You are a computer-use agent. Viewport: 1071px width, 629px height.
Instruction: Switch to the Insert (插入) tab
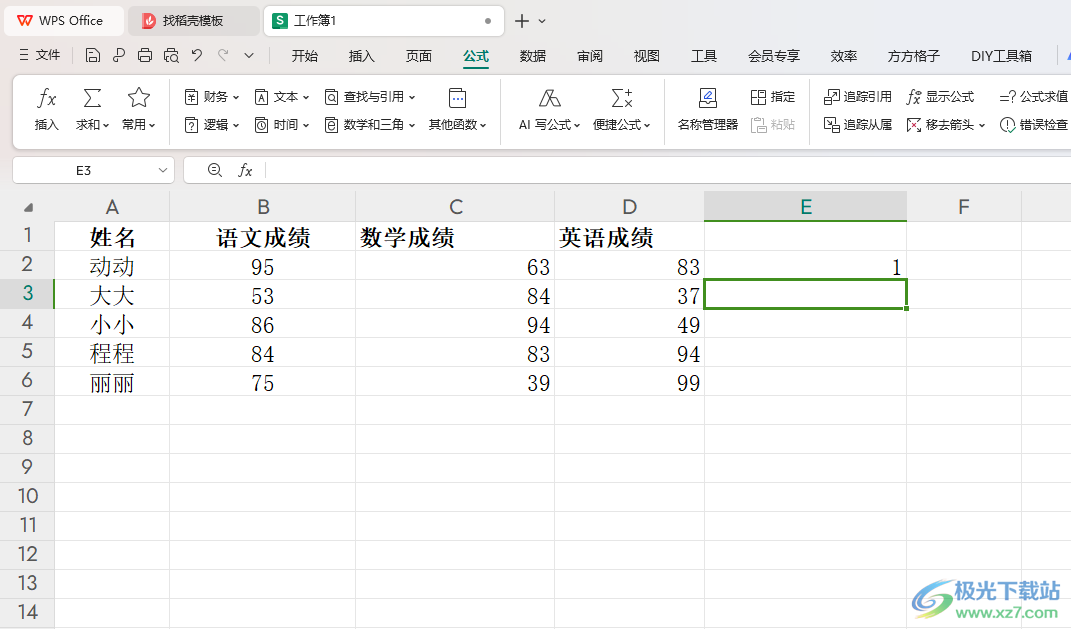[361, 56]
